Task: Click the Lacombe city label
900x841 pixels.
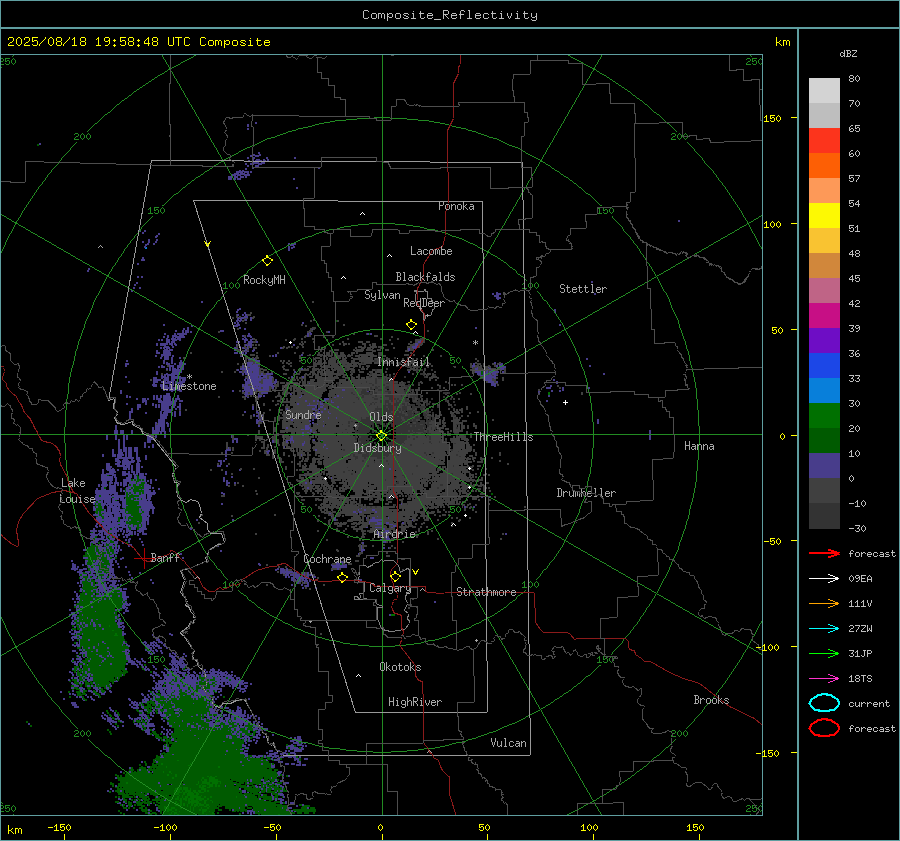Action: point(431,251)
